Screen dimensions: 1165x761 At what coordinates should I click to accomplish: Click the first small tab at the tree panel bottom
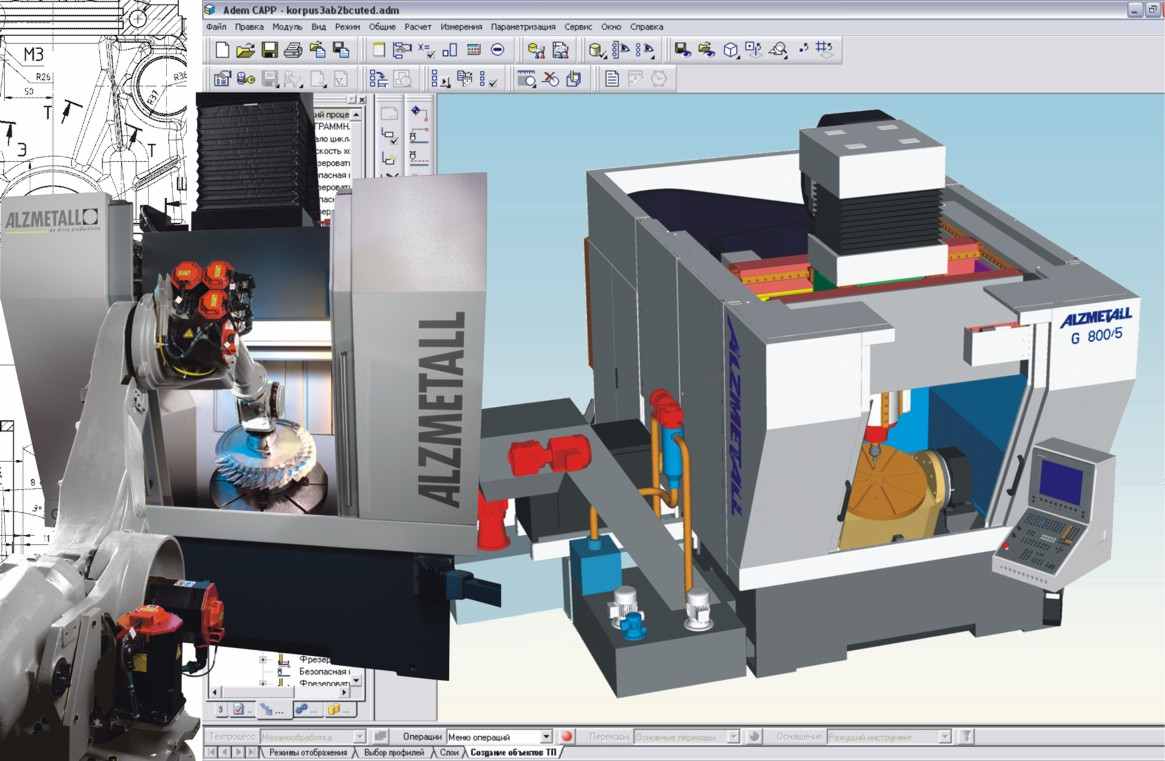click(220, 710)
